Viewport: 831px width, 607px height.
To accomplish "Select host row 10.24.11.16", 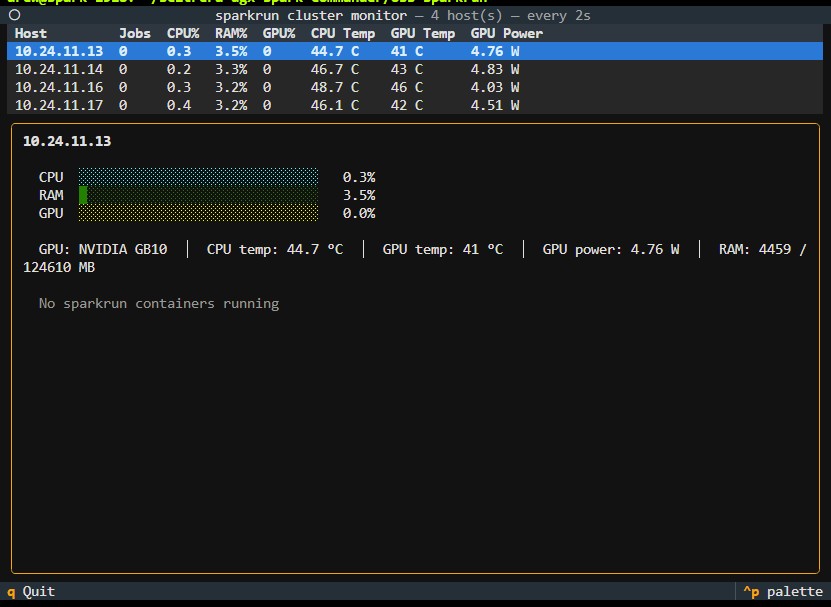I will [x=415, y=87].
